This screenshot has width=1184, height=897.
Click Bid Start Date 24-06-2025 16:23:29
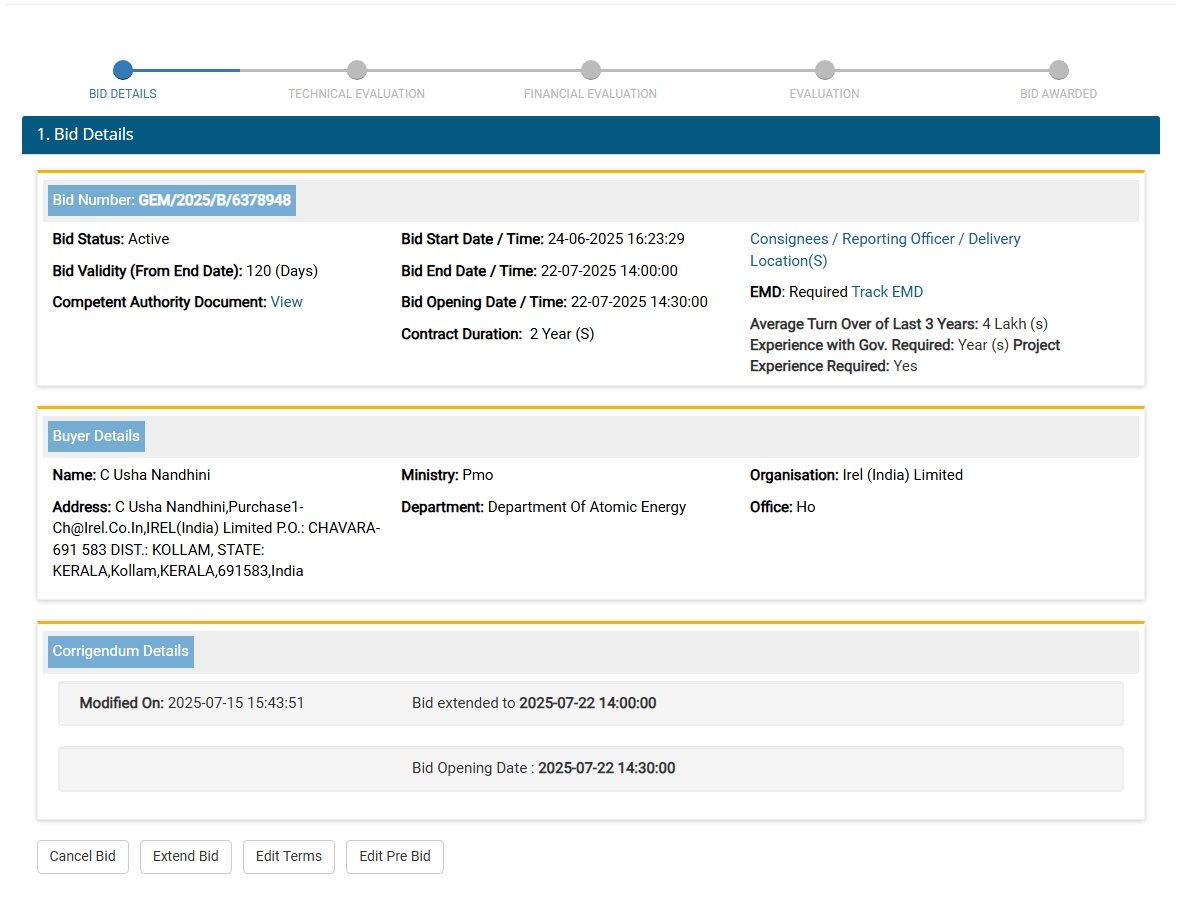click(x=616, y=239)
